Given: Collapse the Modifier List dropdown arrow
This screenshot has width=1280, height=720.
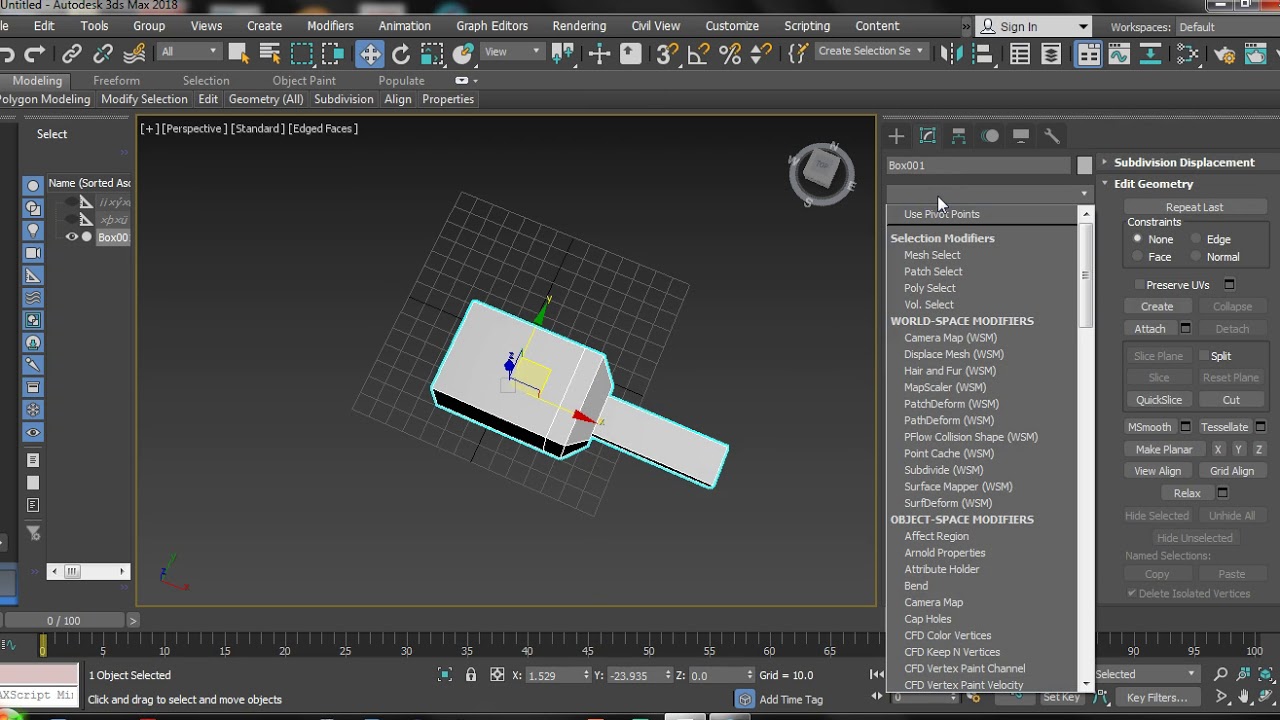Looking at the screenshot, I should tap(1084, 194).
